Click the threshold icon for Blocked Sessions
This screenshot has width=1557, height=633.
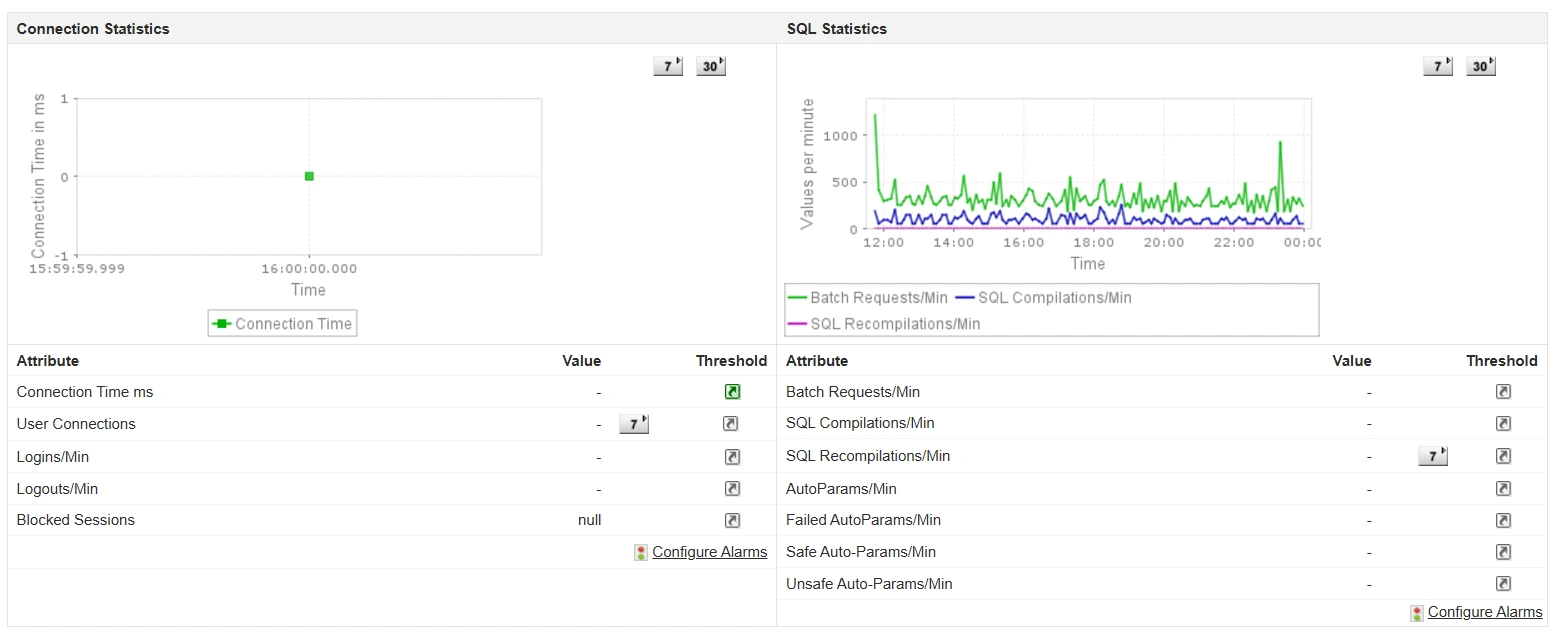point(732,520)
